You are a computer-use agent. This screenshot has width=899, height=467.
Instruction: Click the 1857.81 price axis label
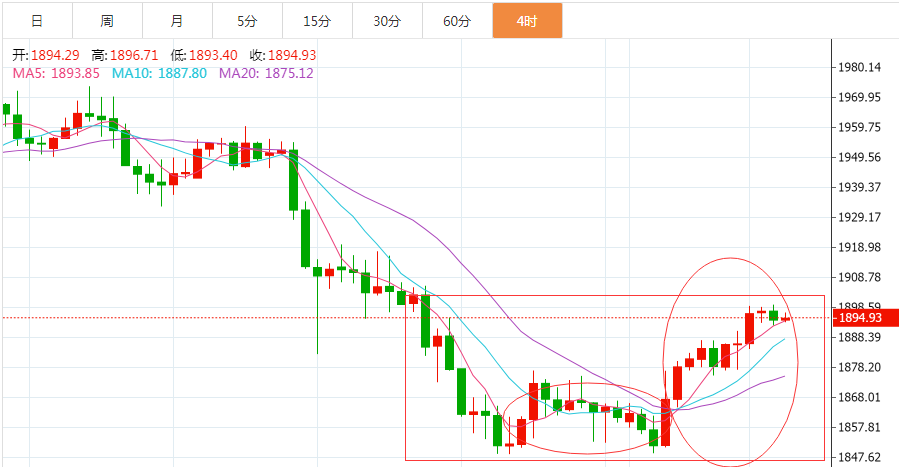(859, 427)
